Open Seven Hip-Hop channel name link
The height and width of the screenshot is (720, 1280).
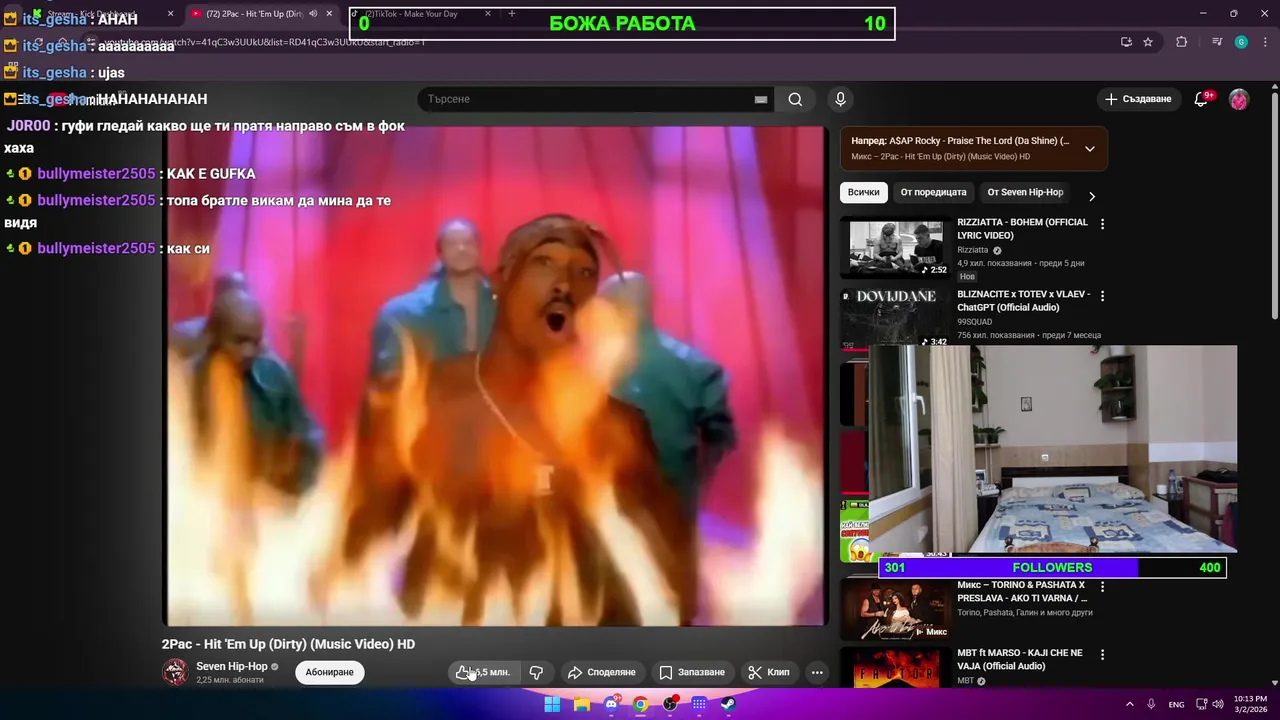(x=232, y=666)
